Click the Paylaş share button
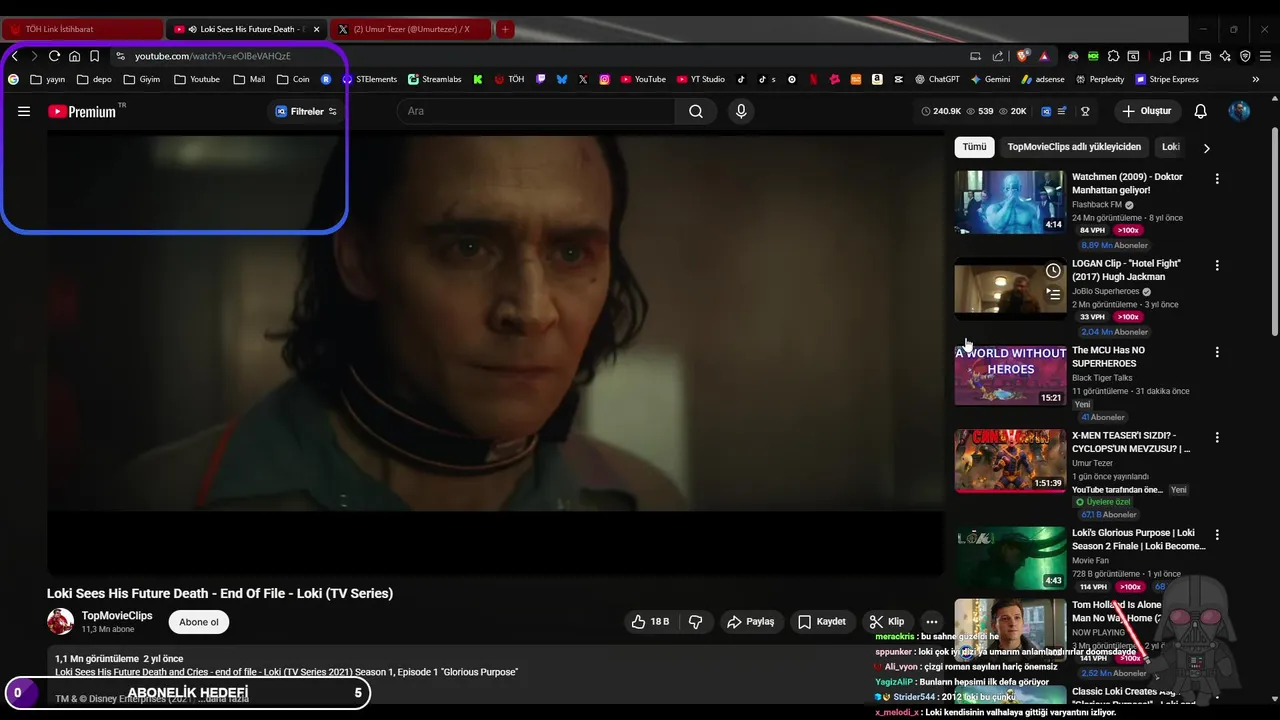Viewport: 1280px width, 720px height. [750, 621]
